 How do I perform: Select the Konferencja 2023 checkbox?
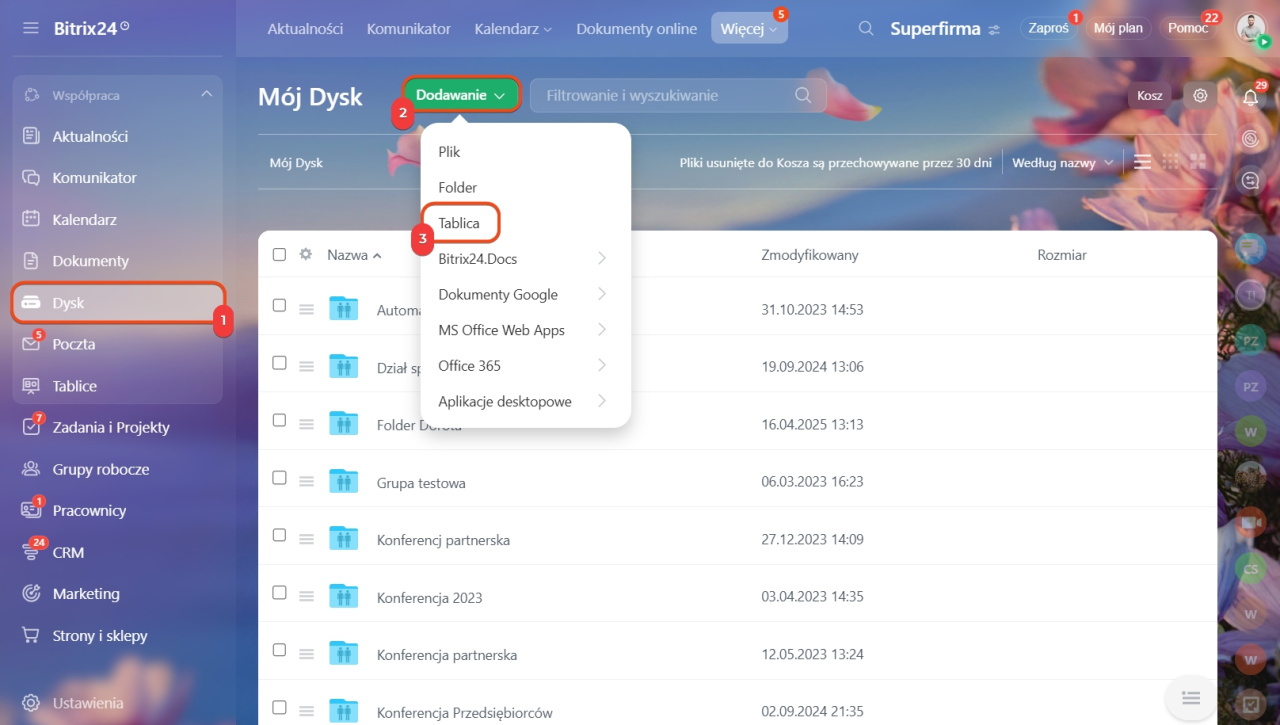point(280,592)
